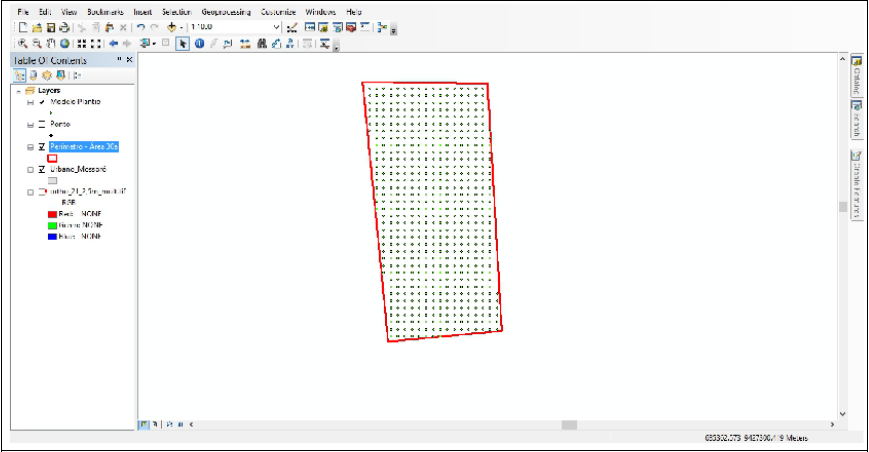Uncheck the Modelo Plantio layer

pos(41,102)
